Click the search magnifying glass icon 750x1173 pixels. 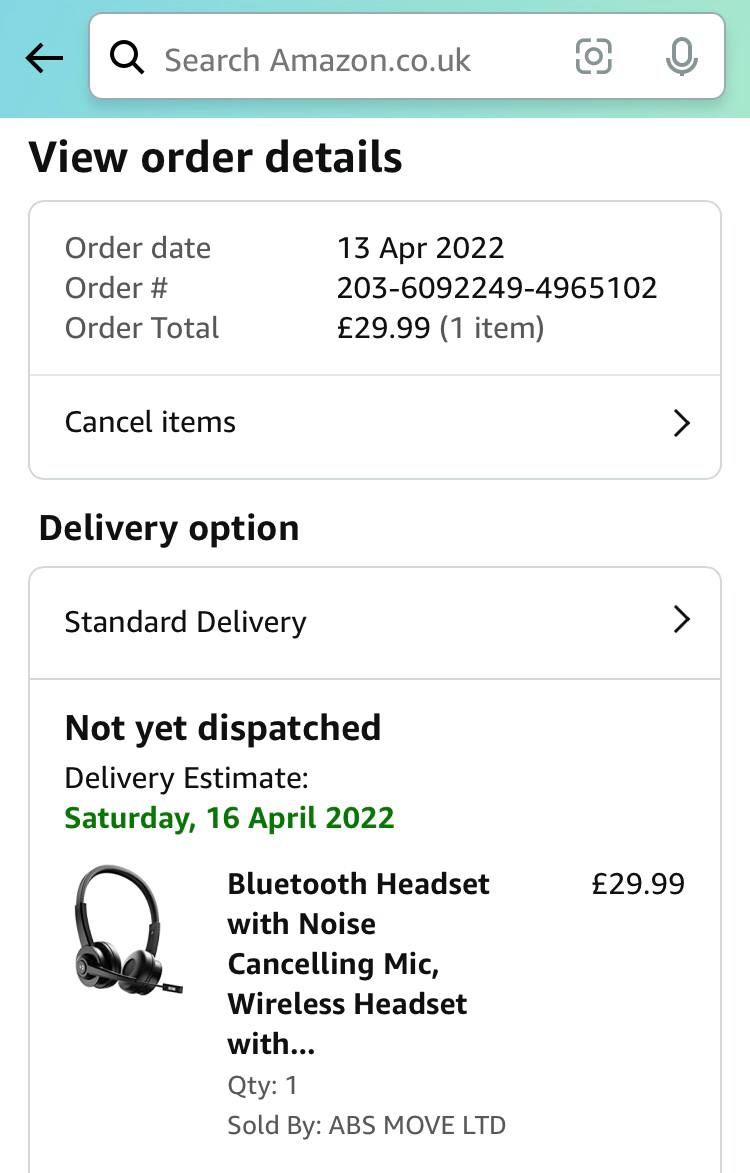[127, 59]
